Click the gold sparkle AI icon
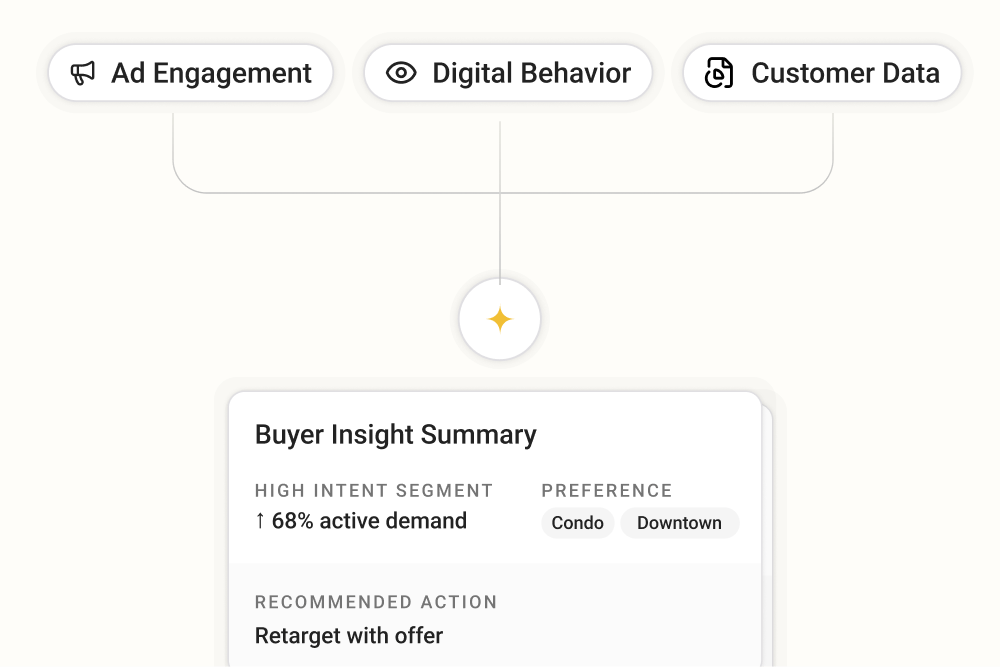Viewport: 1000px width, 667px height. (x=500, y=319)
